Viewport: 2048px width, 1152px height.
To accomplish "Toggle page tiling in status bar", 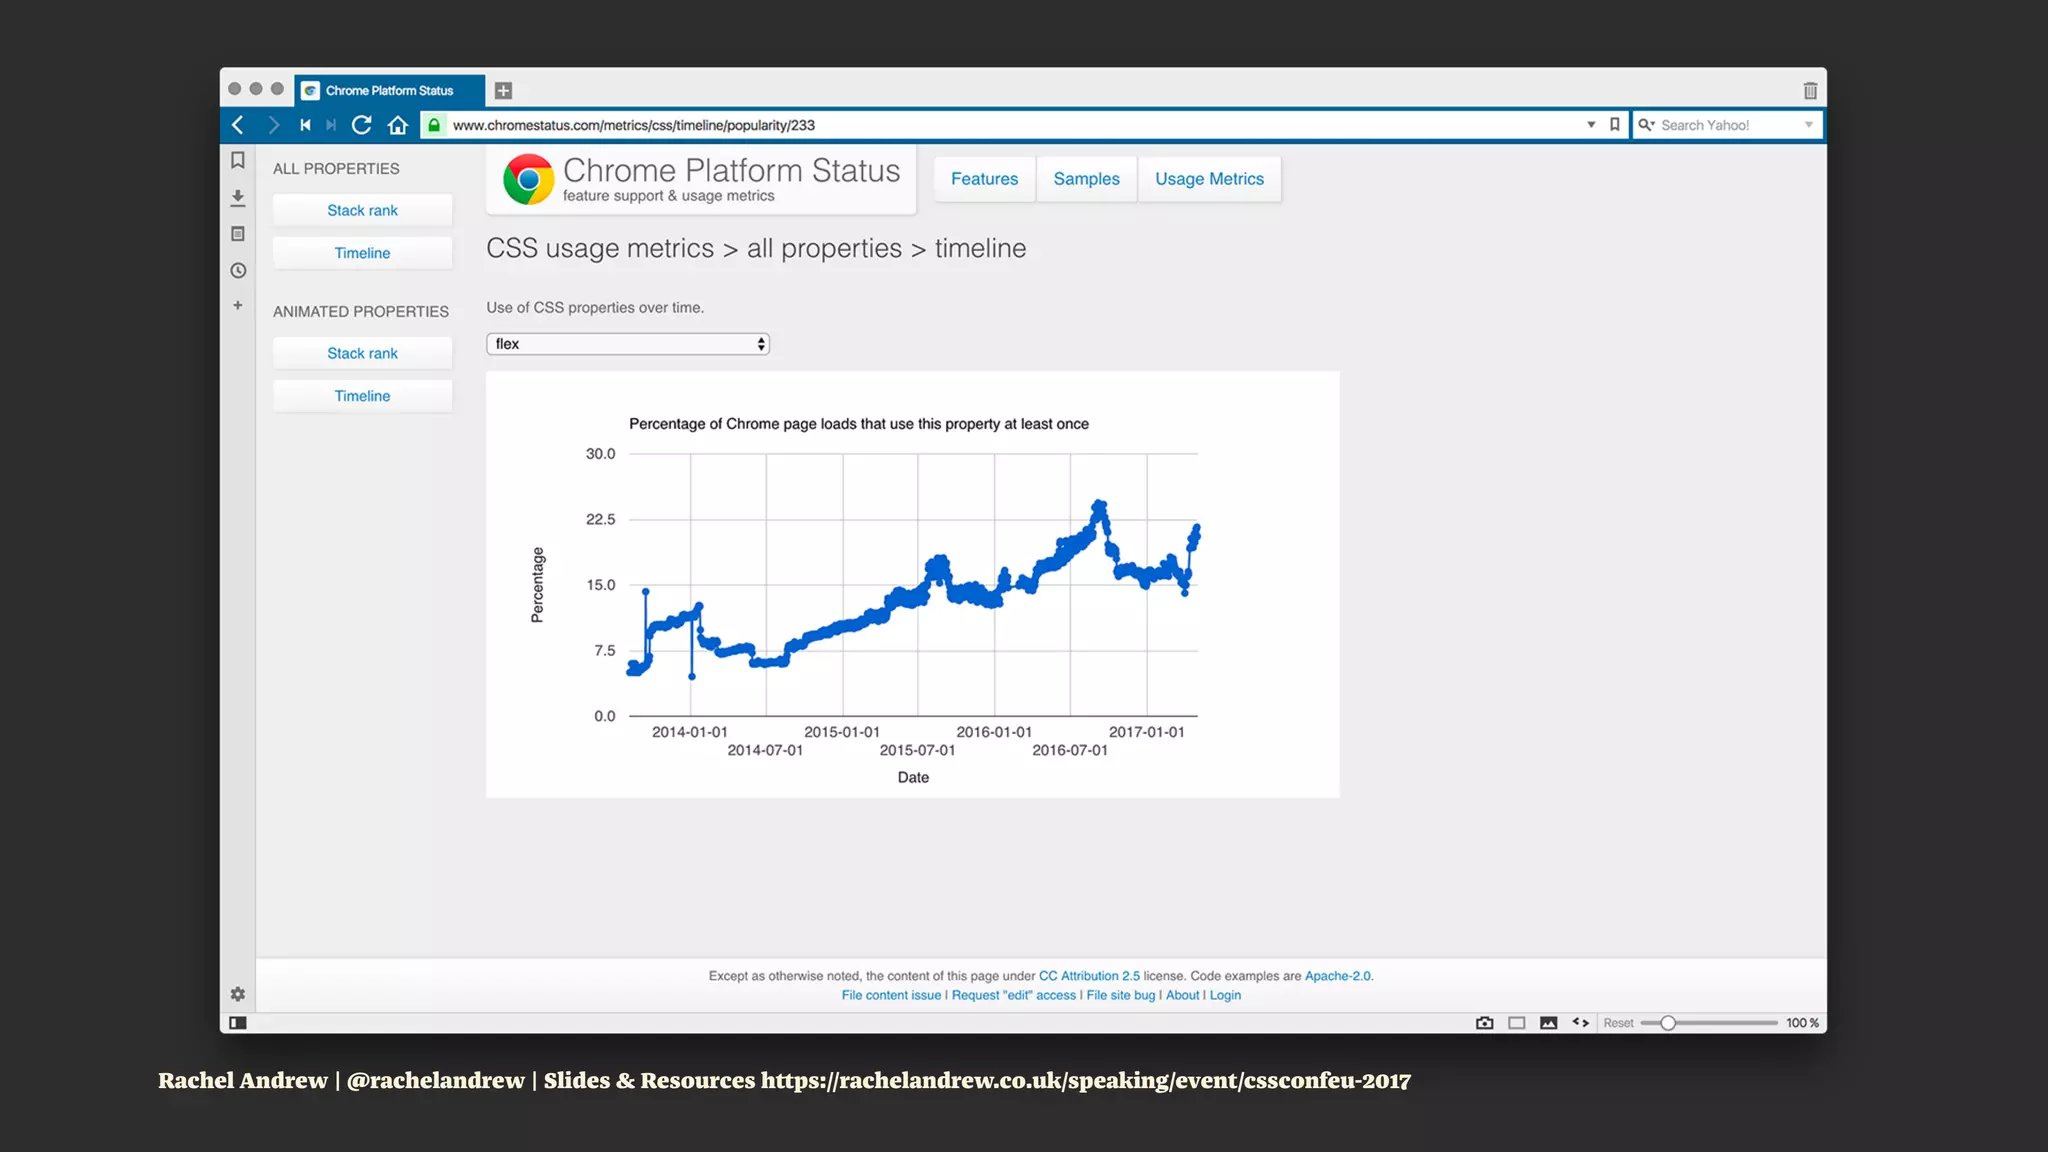I will click(x=1517, y=1023).
